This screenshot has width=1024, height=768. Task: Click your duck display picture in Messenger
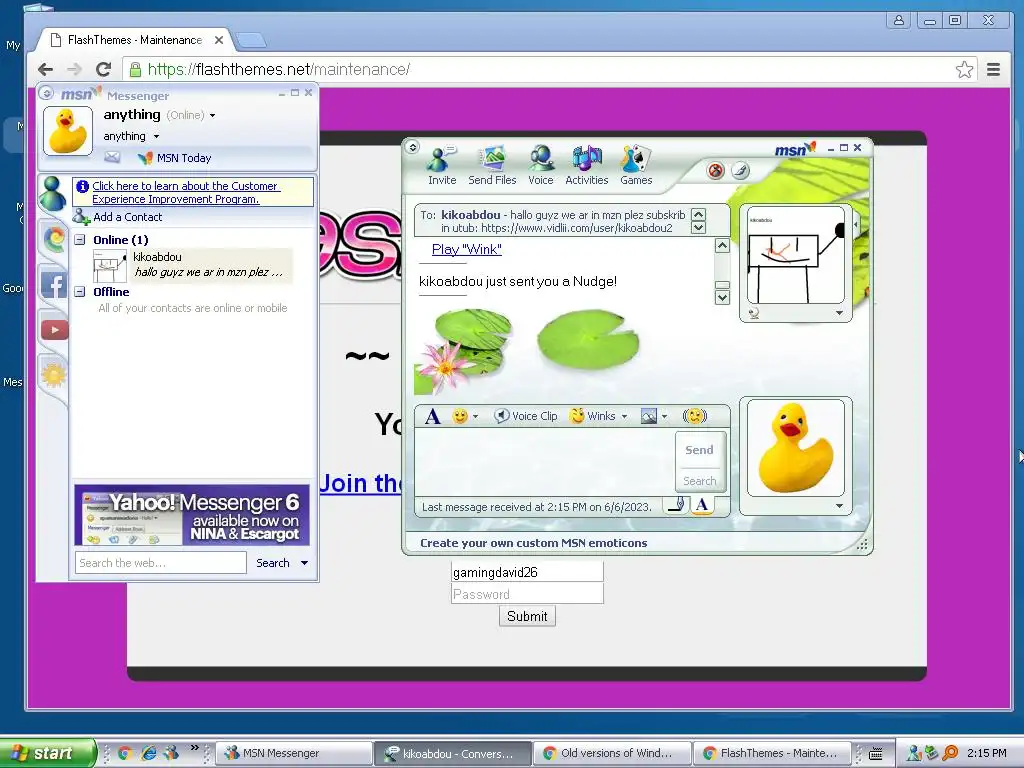[67, 131]
